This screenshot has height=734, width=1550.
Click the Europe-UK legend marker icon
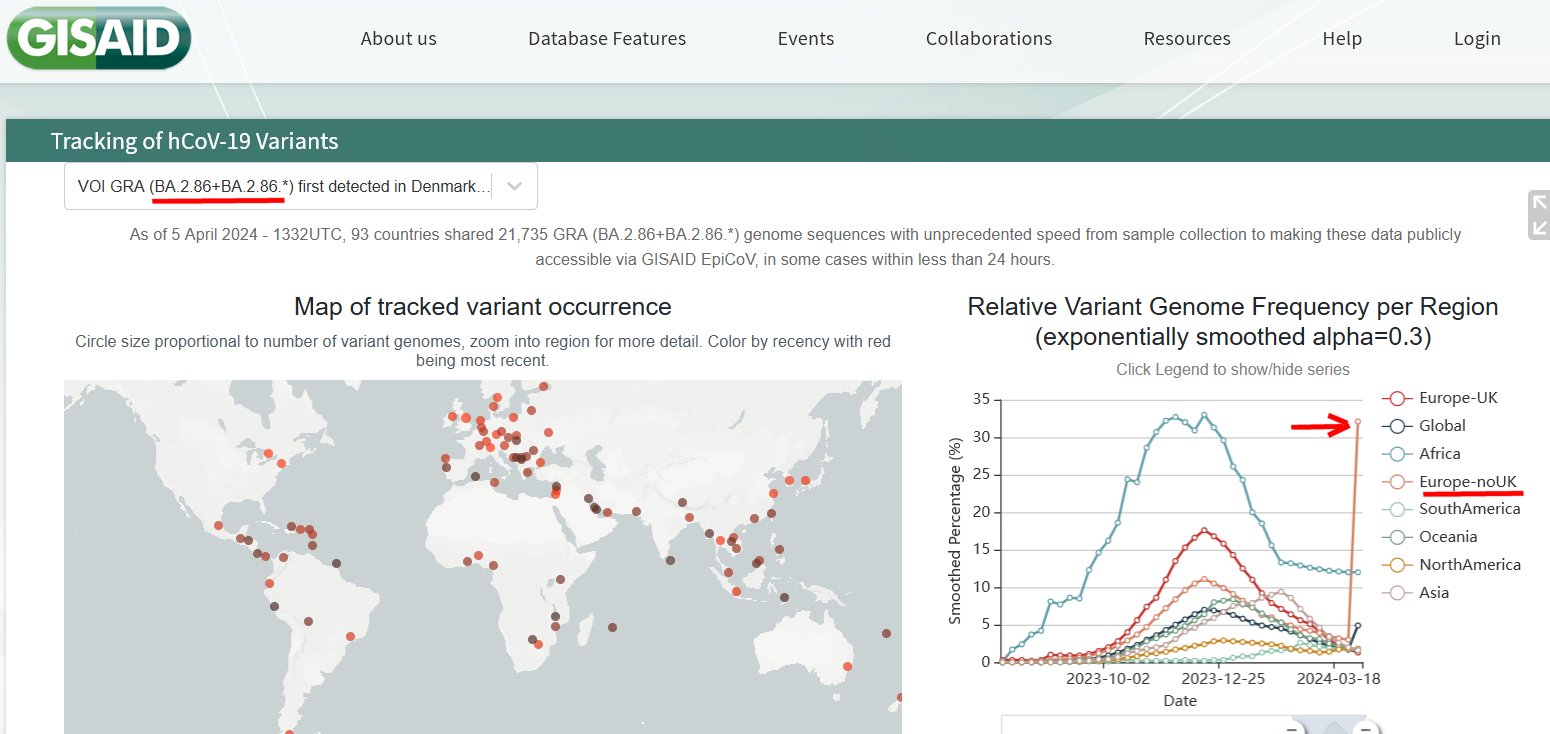1398,398
